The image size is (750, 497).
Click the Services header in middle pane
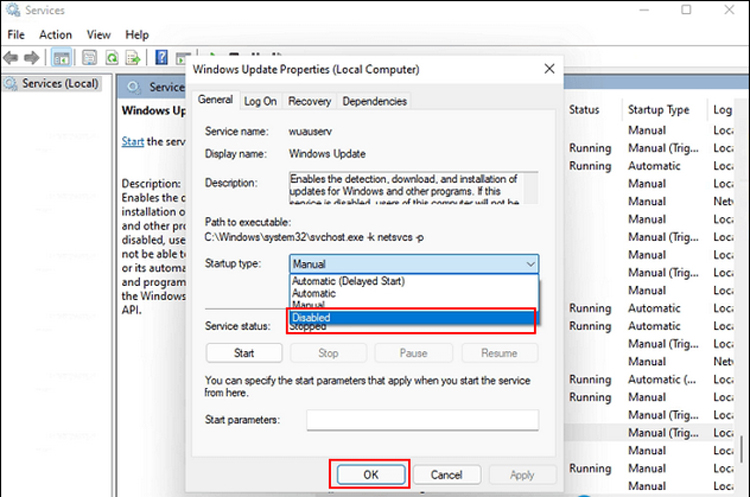click(x=166, y=87)
